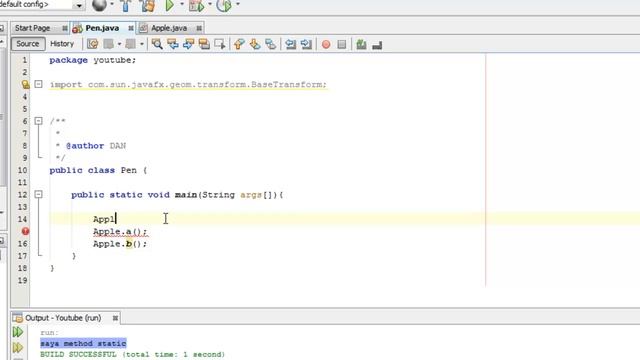Switch to the Apple.java tab
The image size is (640, 360).
click(x=169, y=28)
